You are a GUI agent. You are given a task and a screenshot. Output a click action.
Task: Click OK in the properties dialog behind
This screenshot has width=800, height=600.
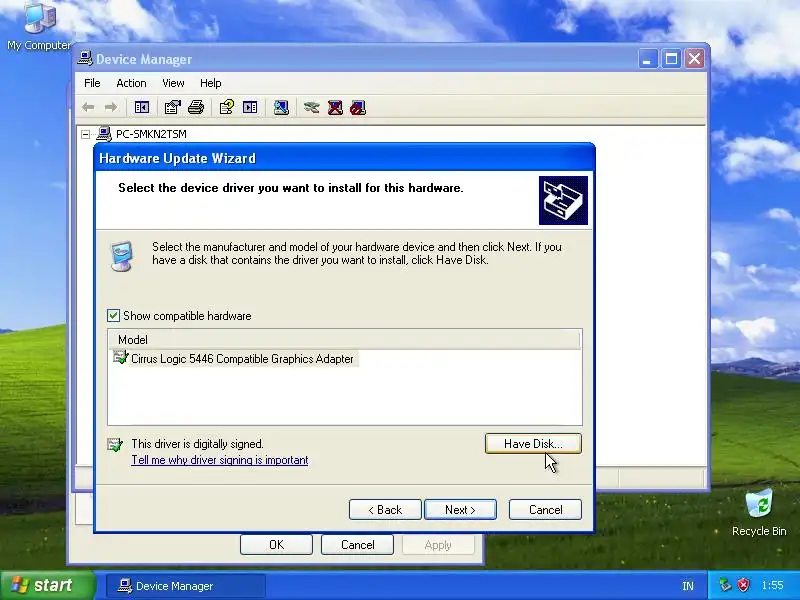pyautogui.click(x=276, y=545)
